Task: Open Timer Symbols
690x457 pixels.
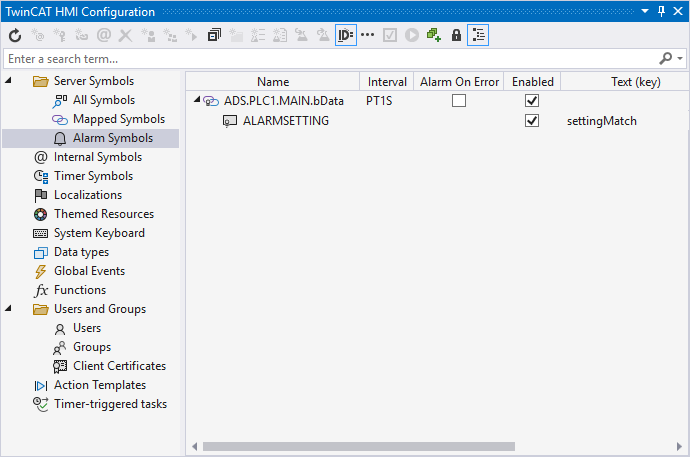Action: [x=93, y=175]
